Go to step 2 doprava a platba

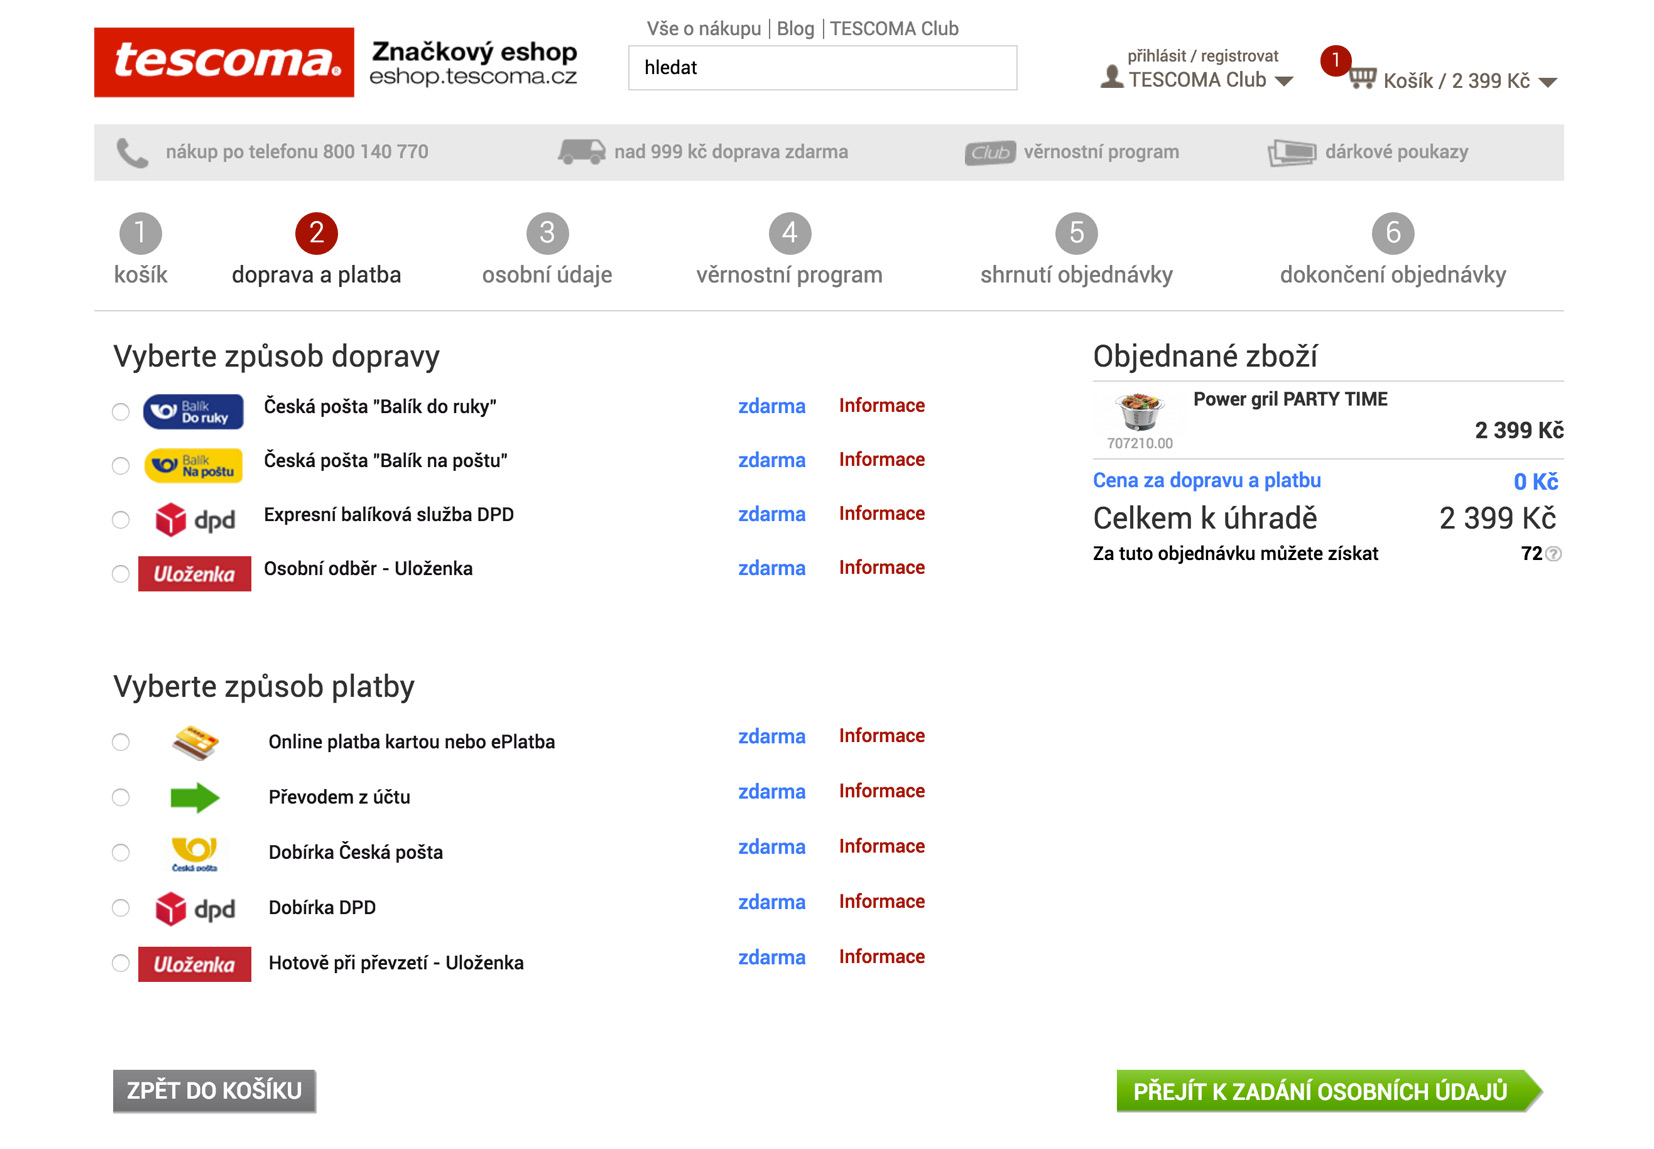coord(316,250)
